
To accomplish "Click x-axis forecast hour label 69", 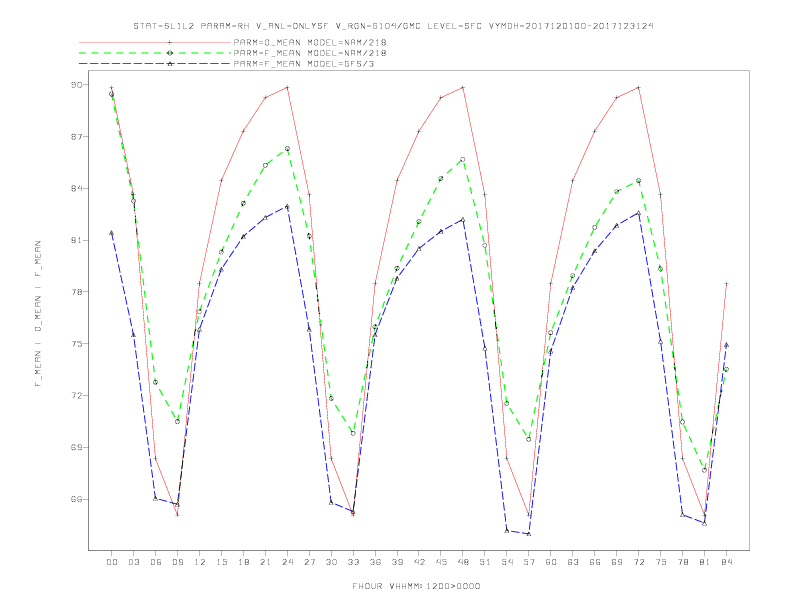I will [x=617, y=562].
